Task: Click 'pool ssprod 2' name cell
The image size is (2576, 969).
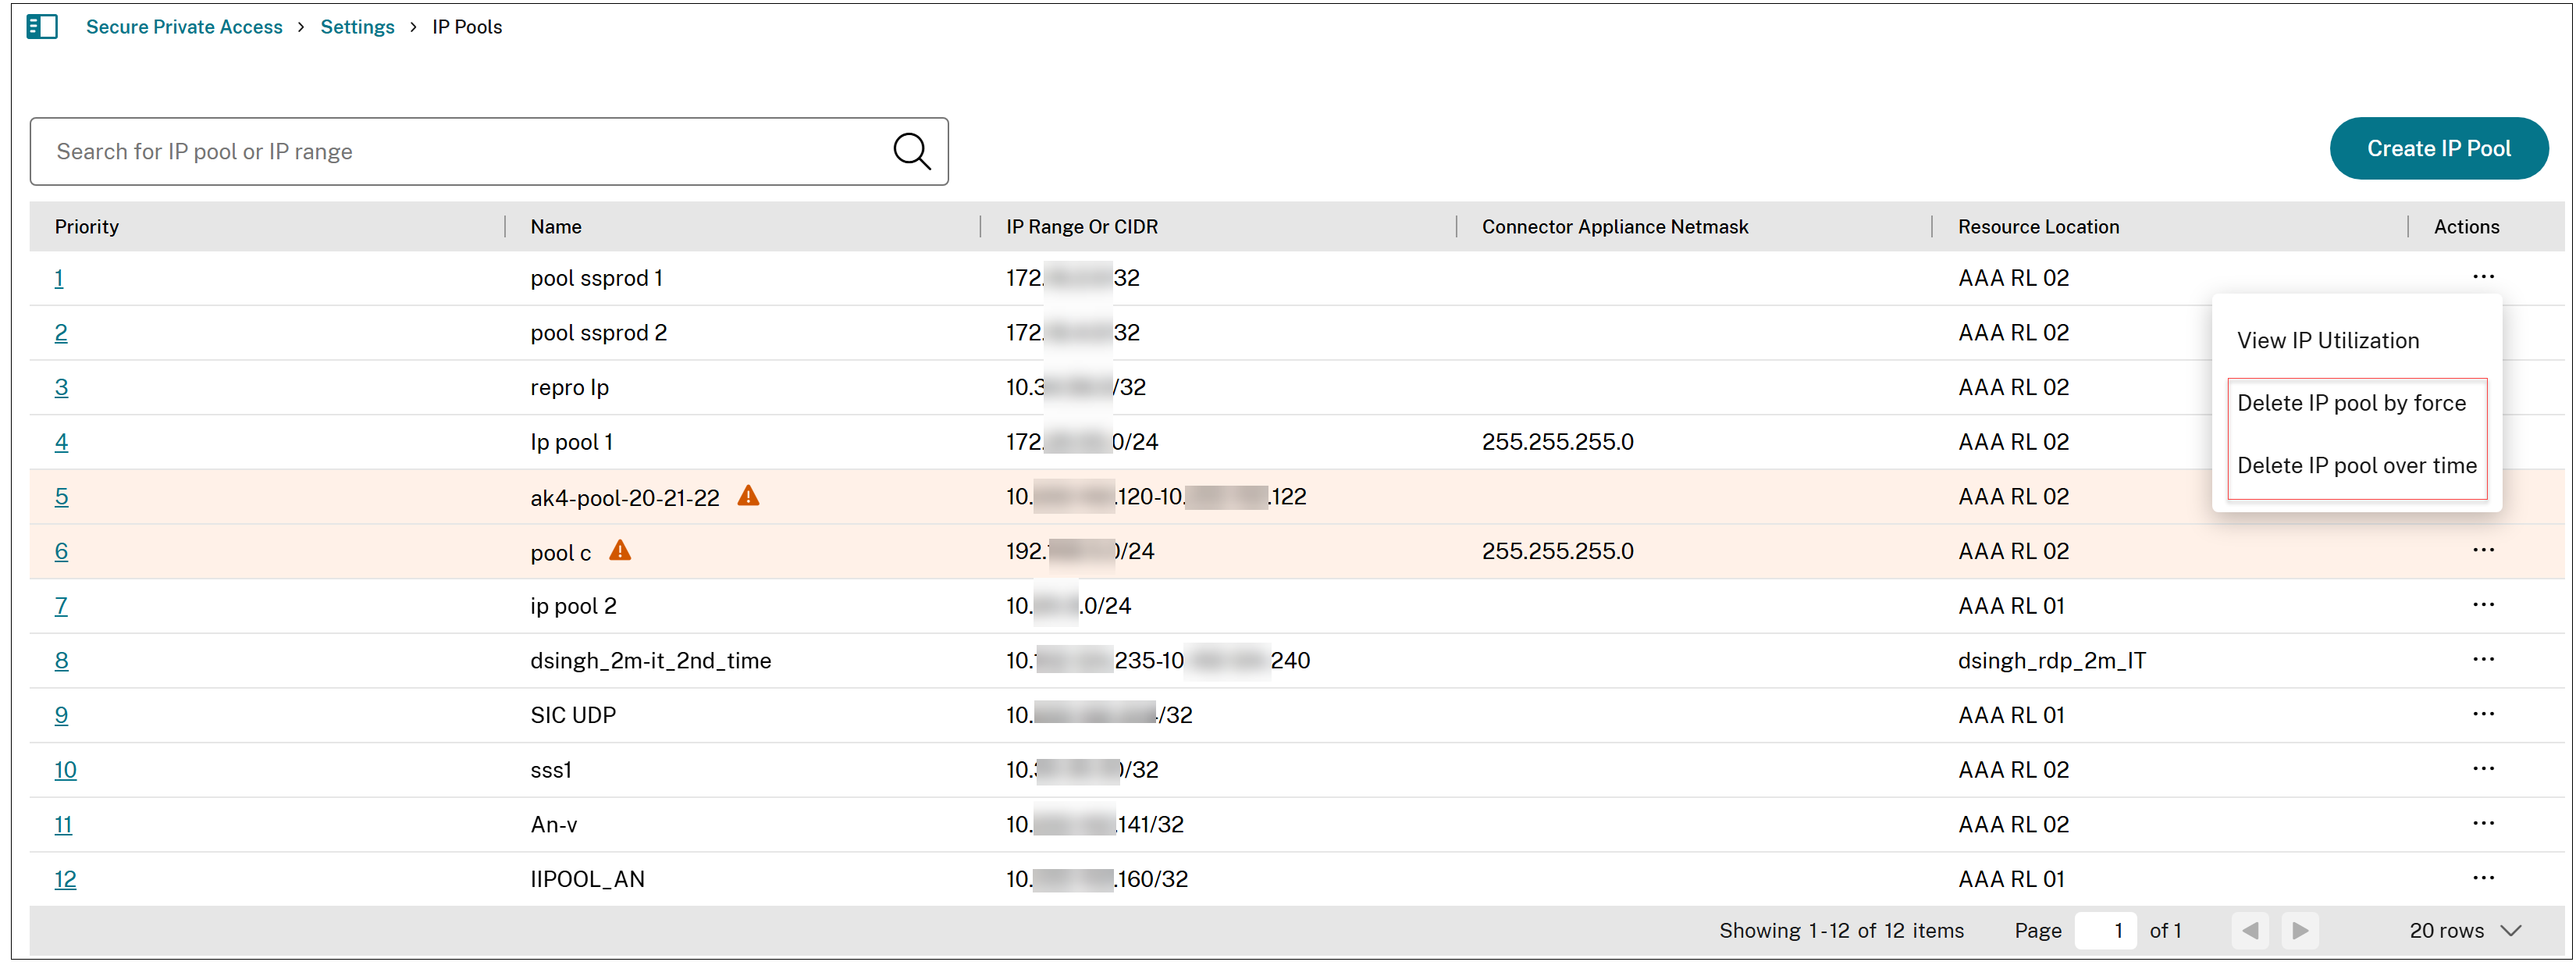Action: tap(598, 333)
